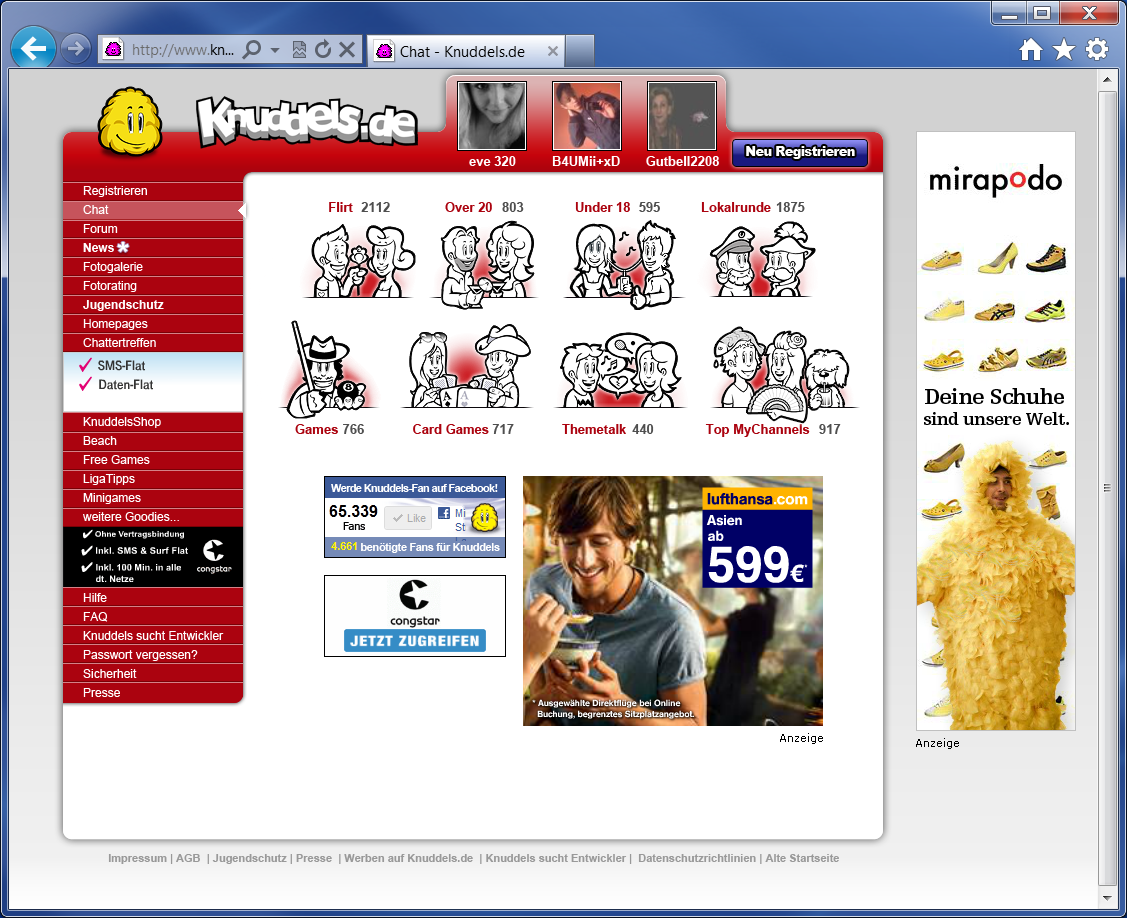
Task: Open eve 320 profile photo
Action: [492, 116]
